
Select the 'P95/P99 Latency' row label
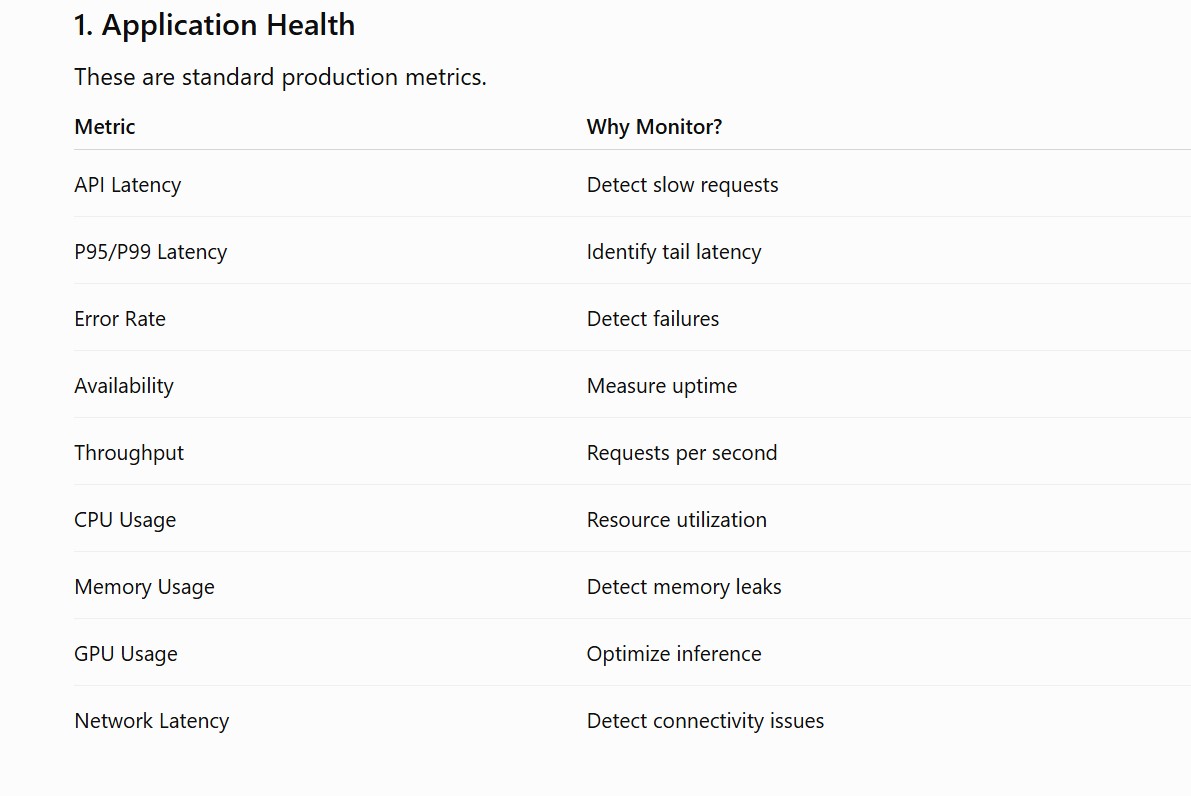point(150,251)
